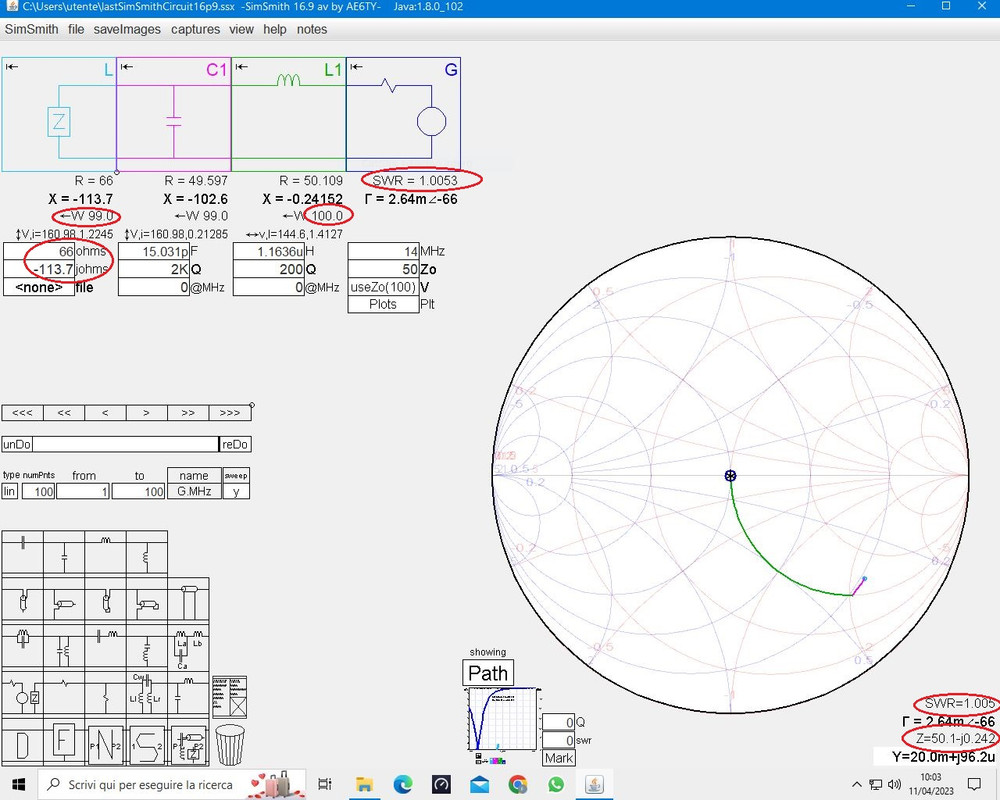
Task: Click the >> step button
Action: pyautogui.click(x=188, y=413)
